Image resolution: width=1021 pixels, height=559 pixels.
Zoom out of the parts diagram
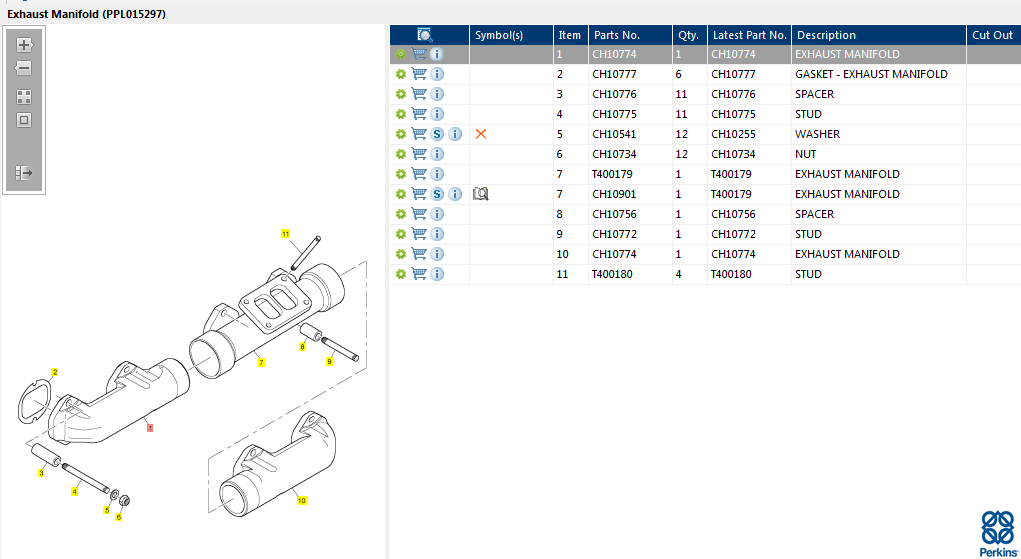point(24,68)
